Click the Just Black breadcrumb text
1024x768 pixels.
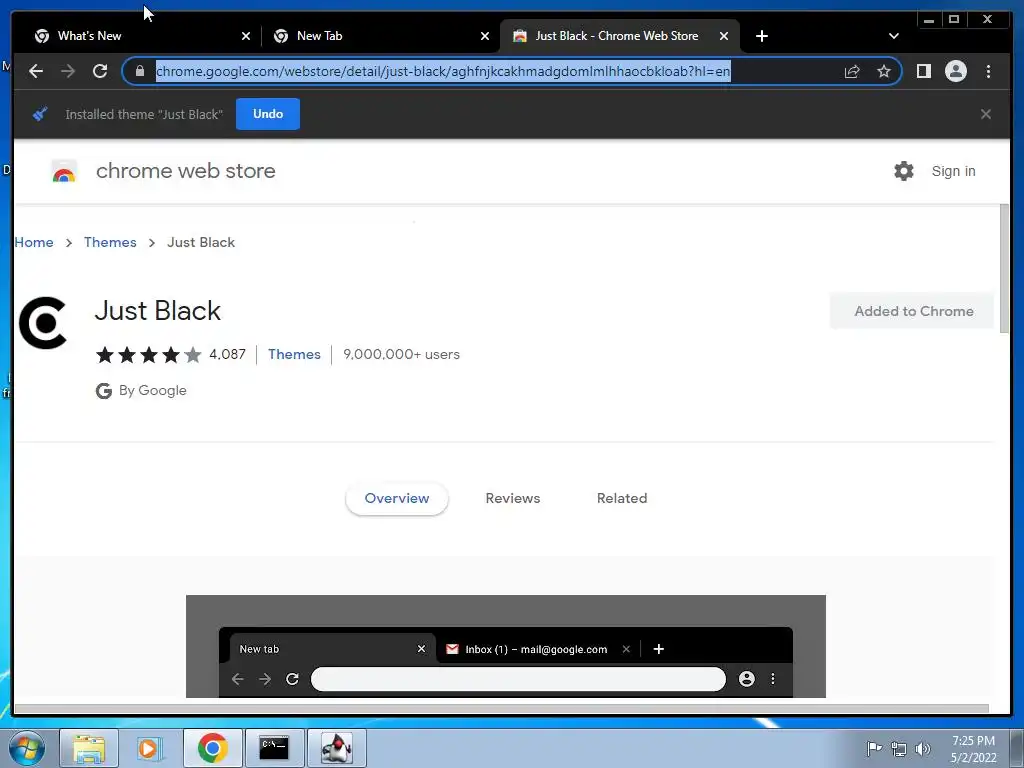click(x=200, y=242)
